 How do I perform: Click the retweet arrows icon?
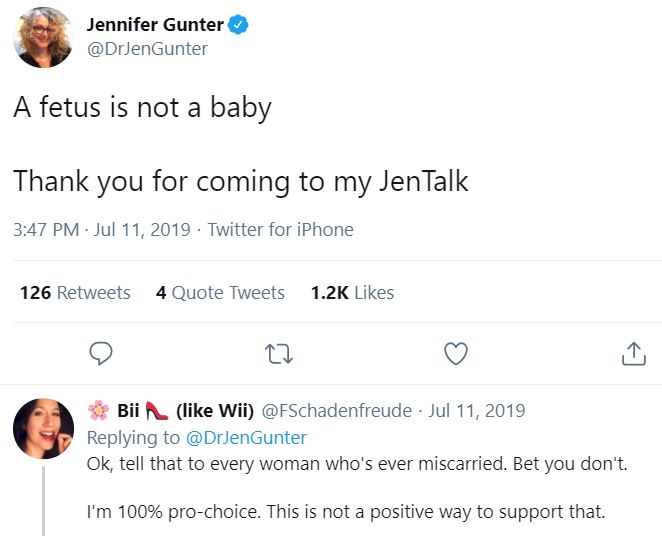(279, 354)
